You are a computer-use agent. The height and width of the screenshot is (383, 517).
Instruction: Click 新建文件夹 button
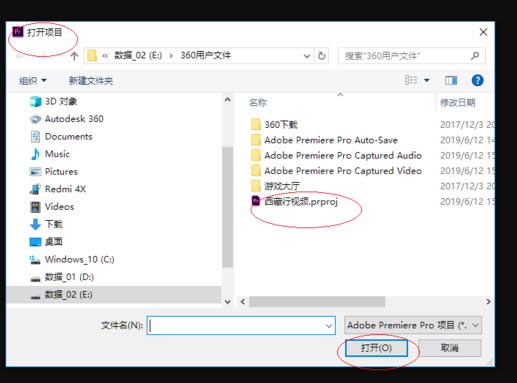91,81
